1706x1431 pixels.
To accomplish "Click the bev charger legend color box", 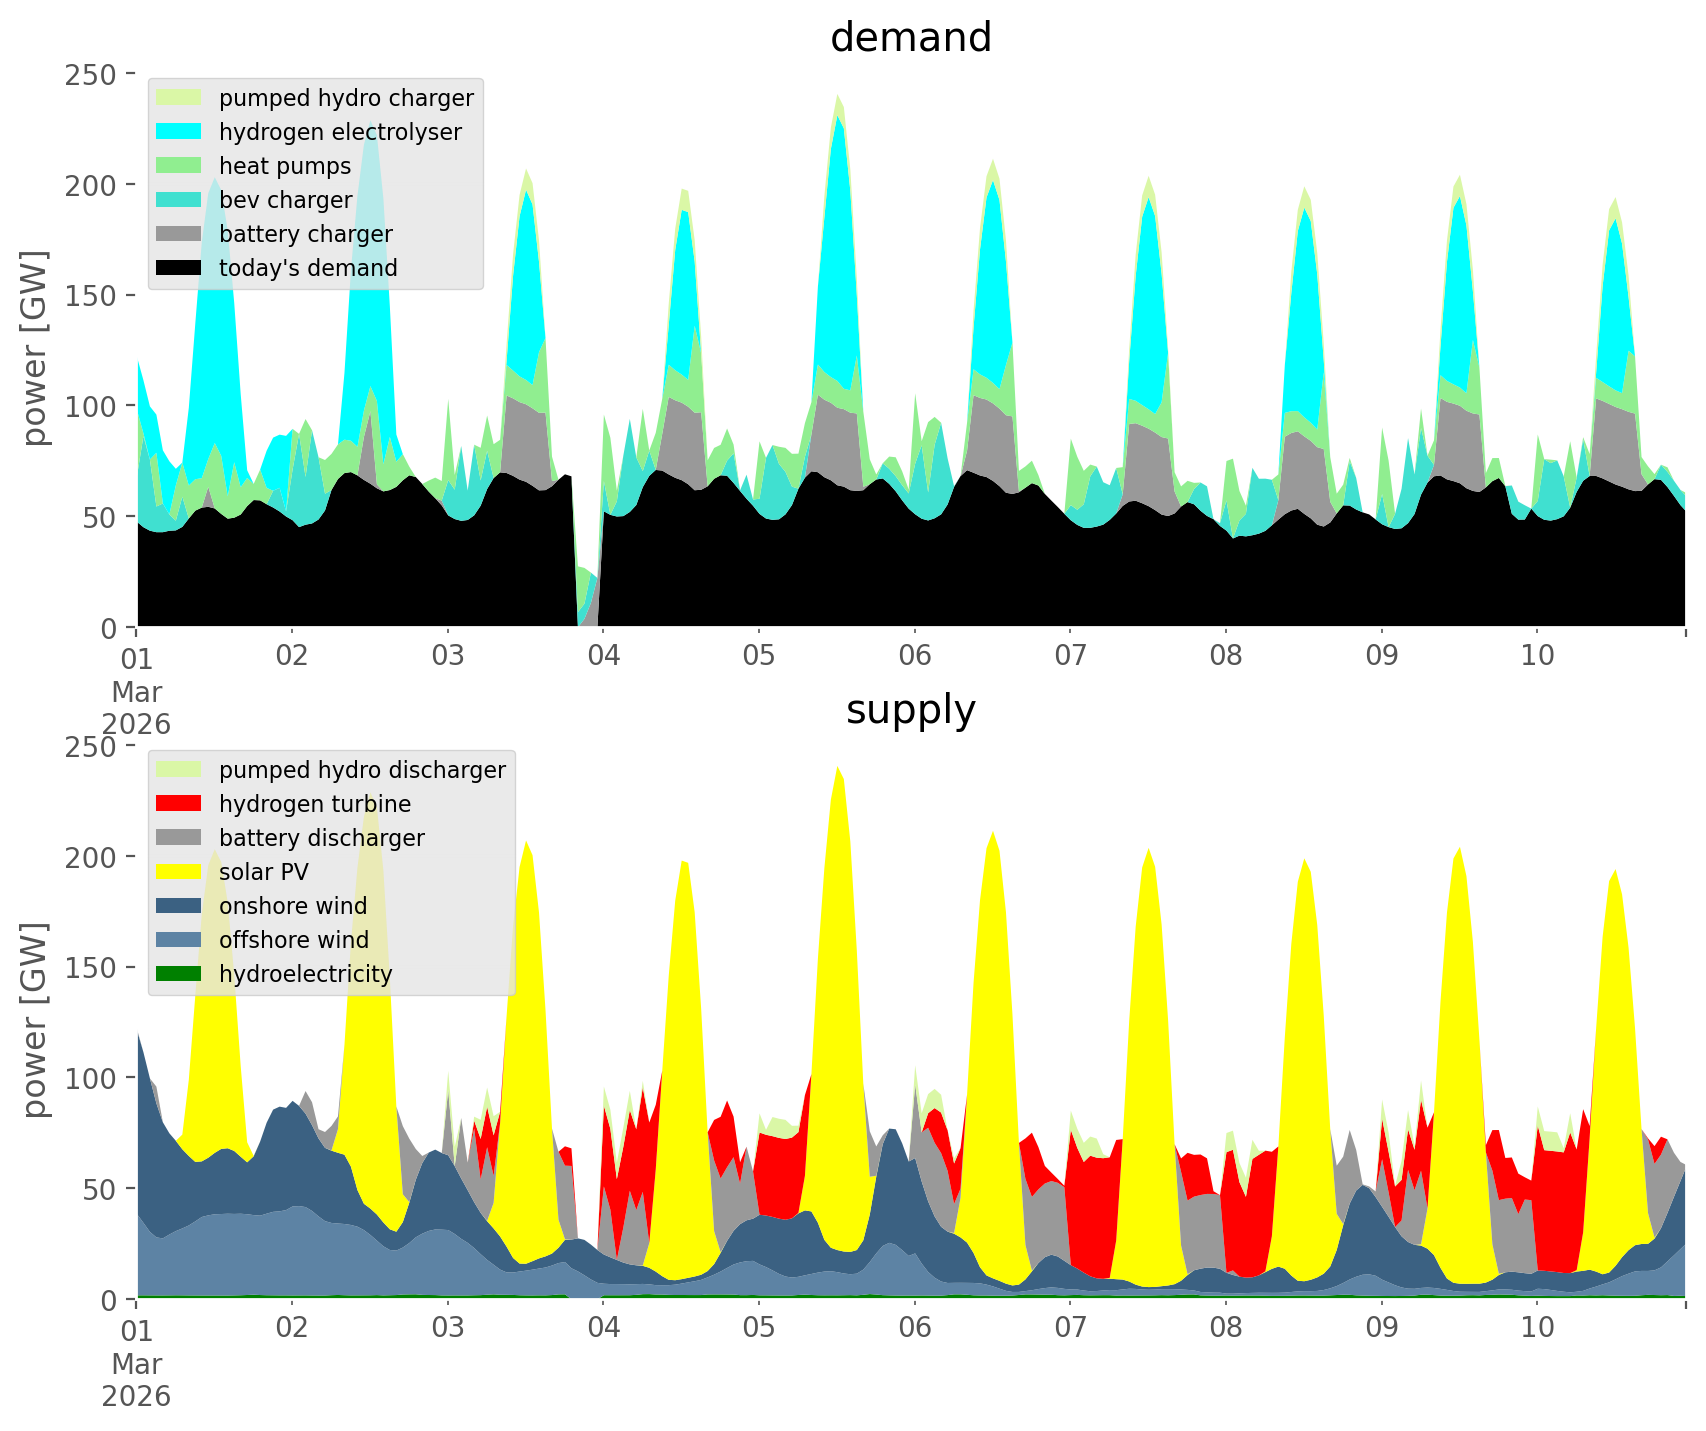I will tap(180, 200).
